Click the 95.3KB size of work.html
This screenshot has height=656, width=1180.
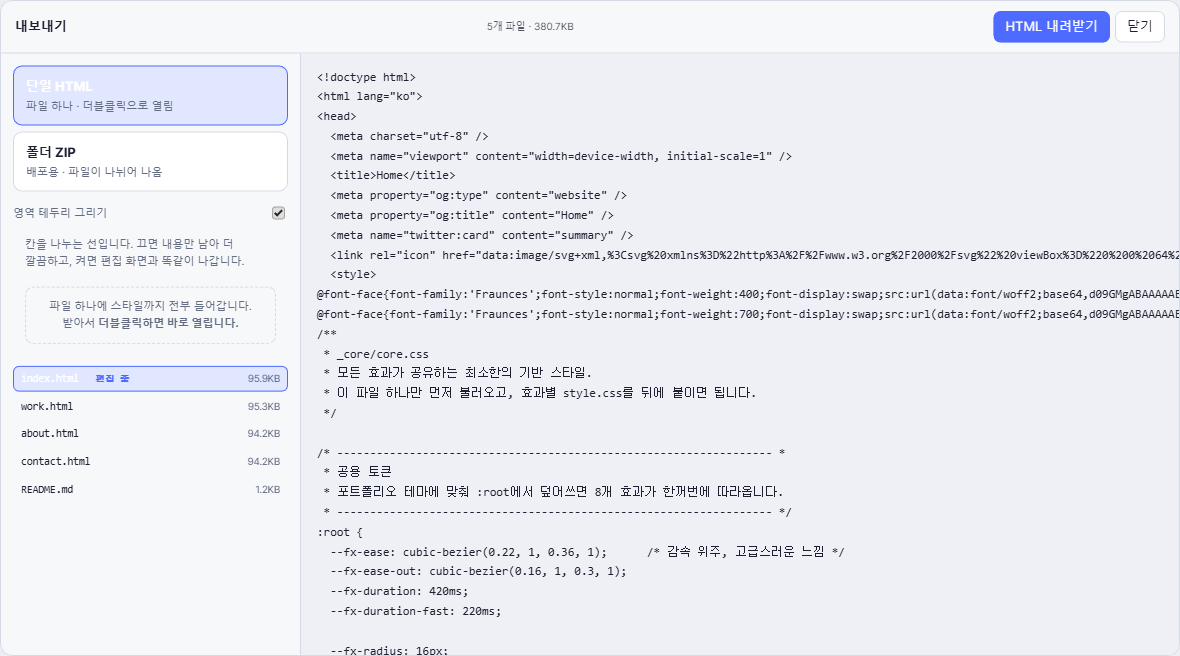pos(263,406)
